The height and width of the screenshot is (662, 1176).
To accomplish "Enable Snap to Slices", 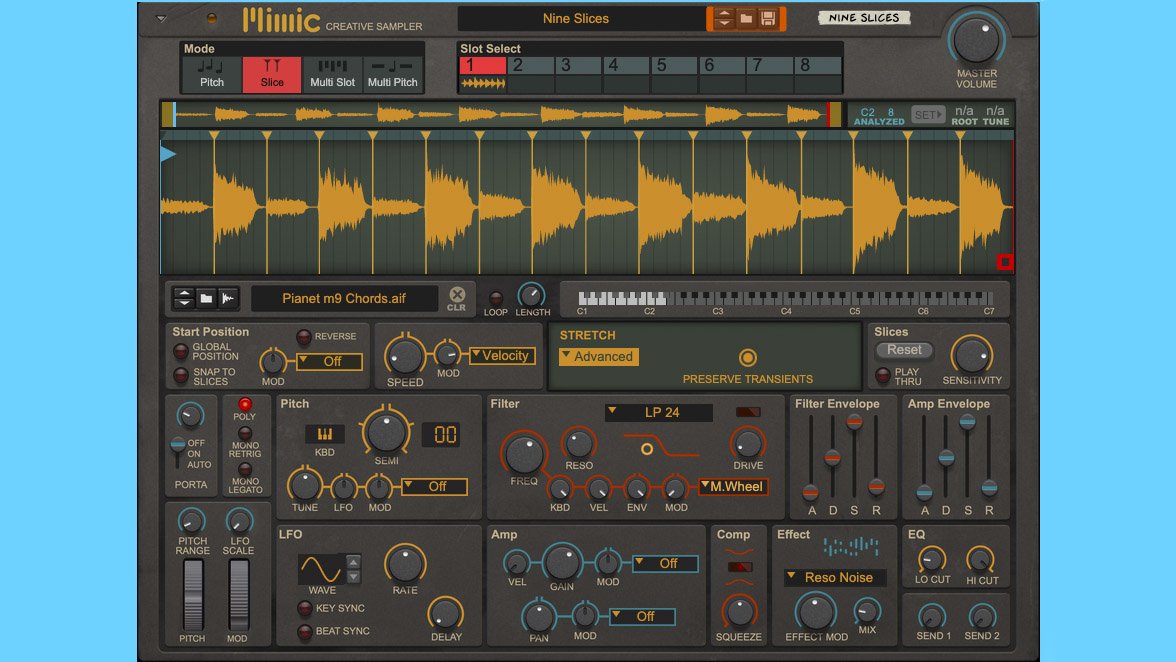I will [x=181, y=376].
